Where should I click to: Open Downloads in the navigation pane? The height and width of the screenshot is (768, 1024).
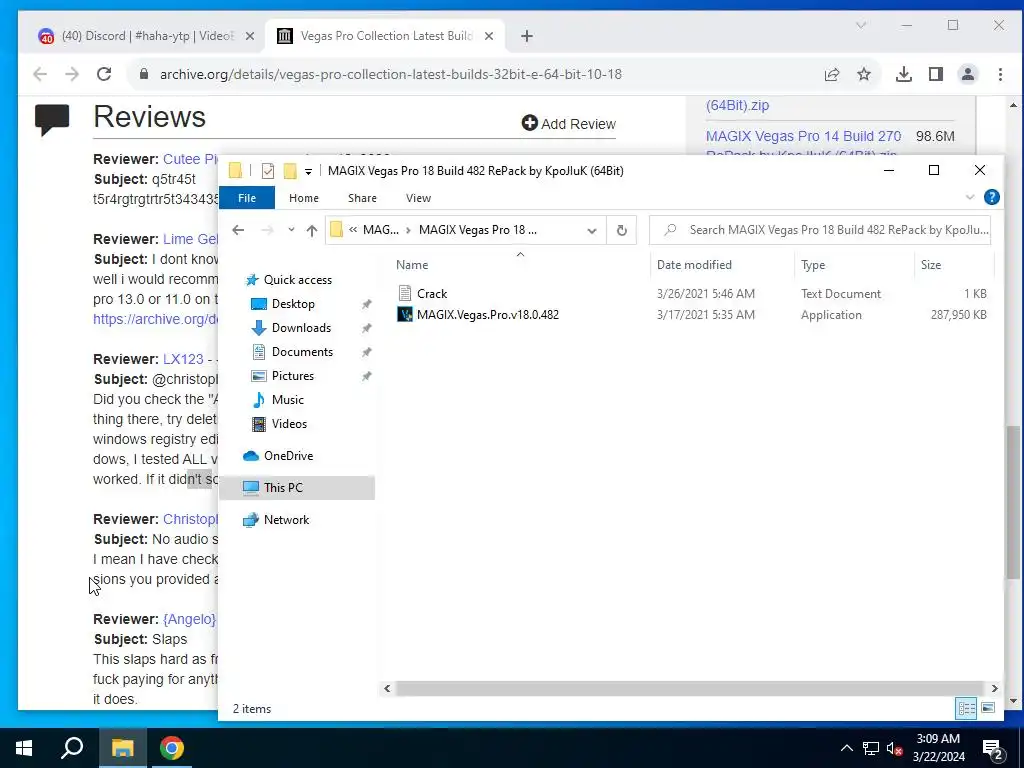point(301,328)
